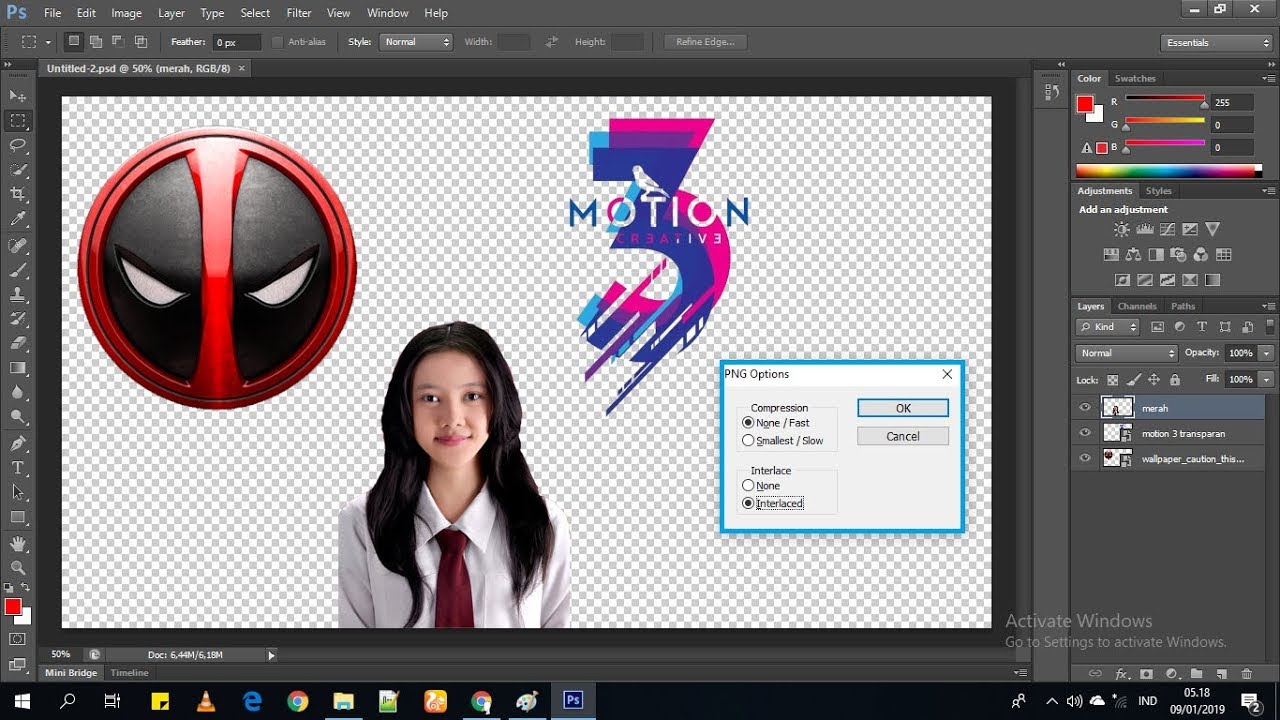Select Smallest / Slow compression option
Screen dimensions: 1280x720
(x=748, y=441)
